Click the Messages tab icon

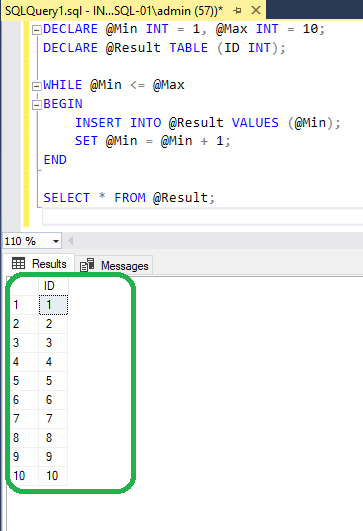point(87,265)
